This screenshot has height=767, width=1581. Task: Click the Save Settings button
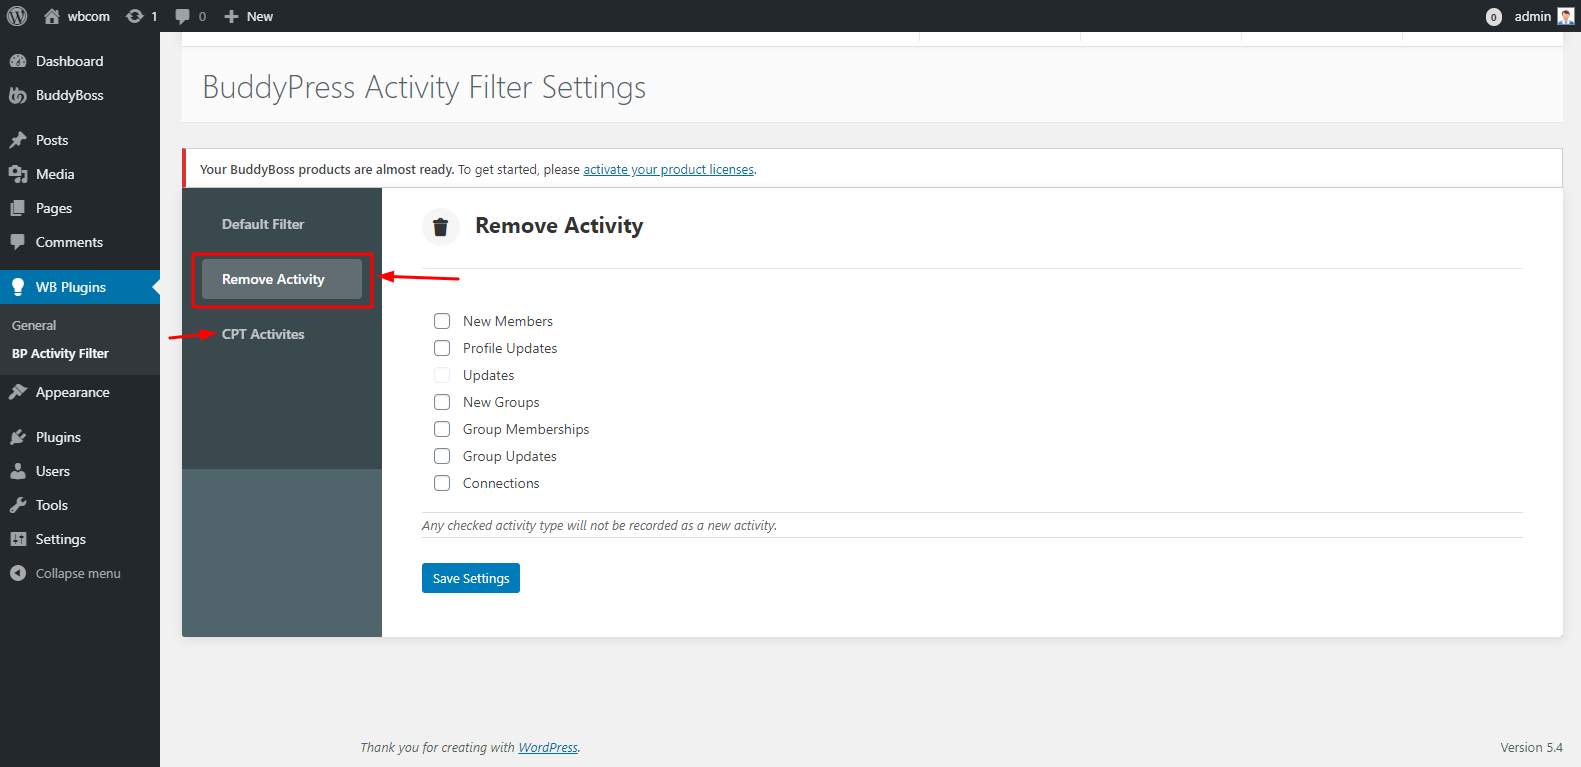coord(471,578)
